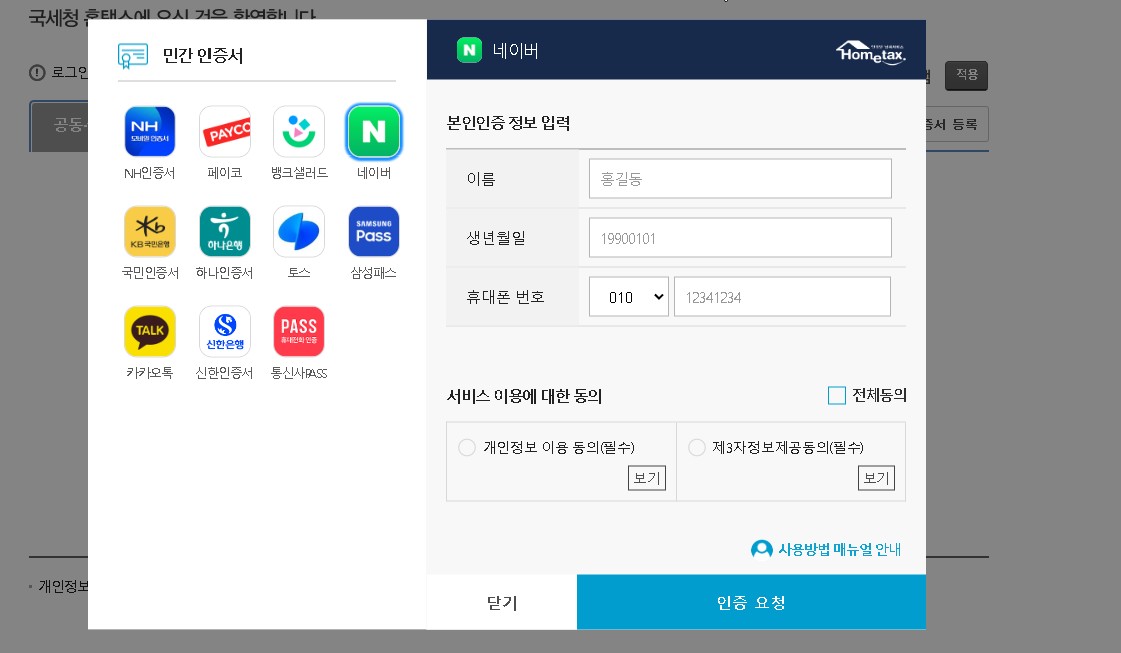Choose PAYCO as the authentication provider
The height and width of the screenshot is (653, 1121).
pos(224,131)
